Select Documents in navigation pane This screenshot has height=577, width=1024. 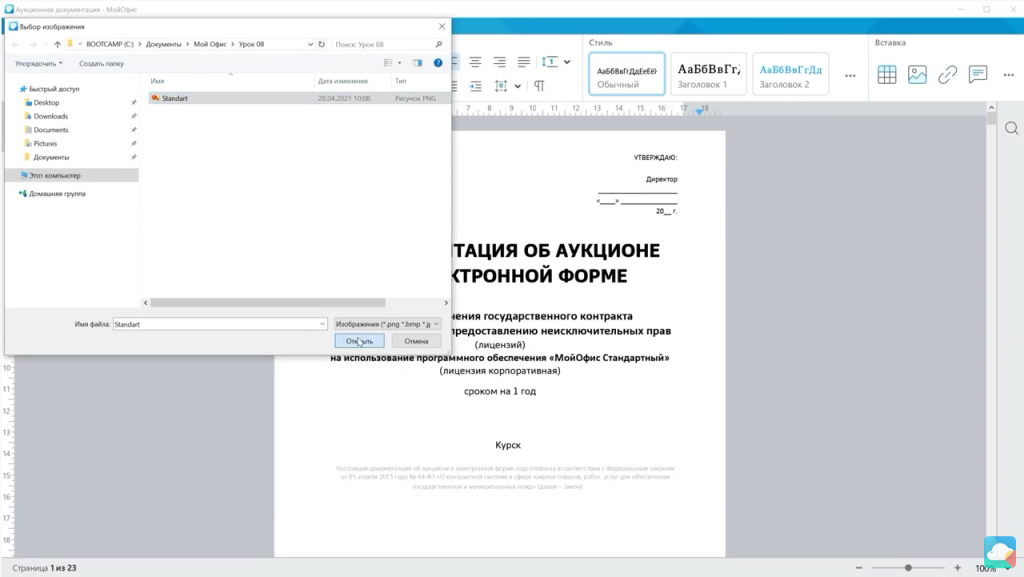point(50,130)
